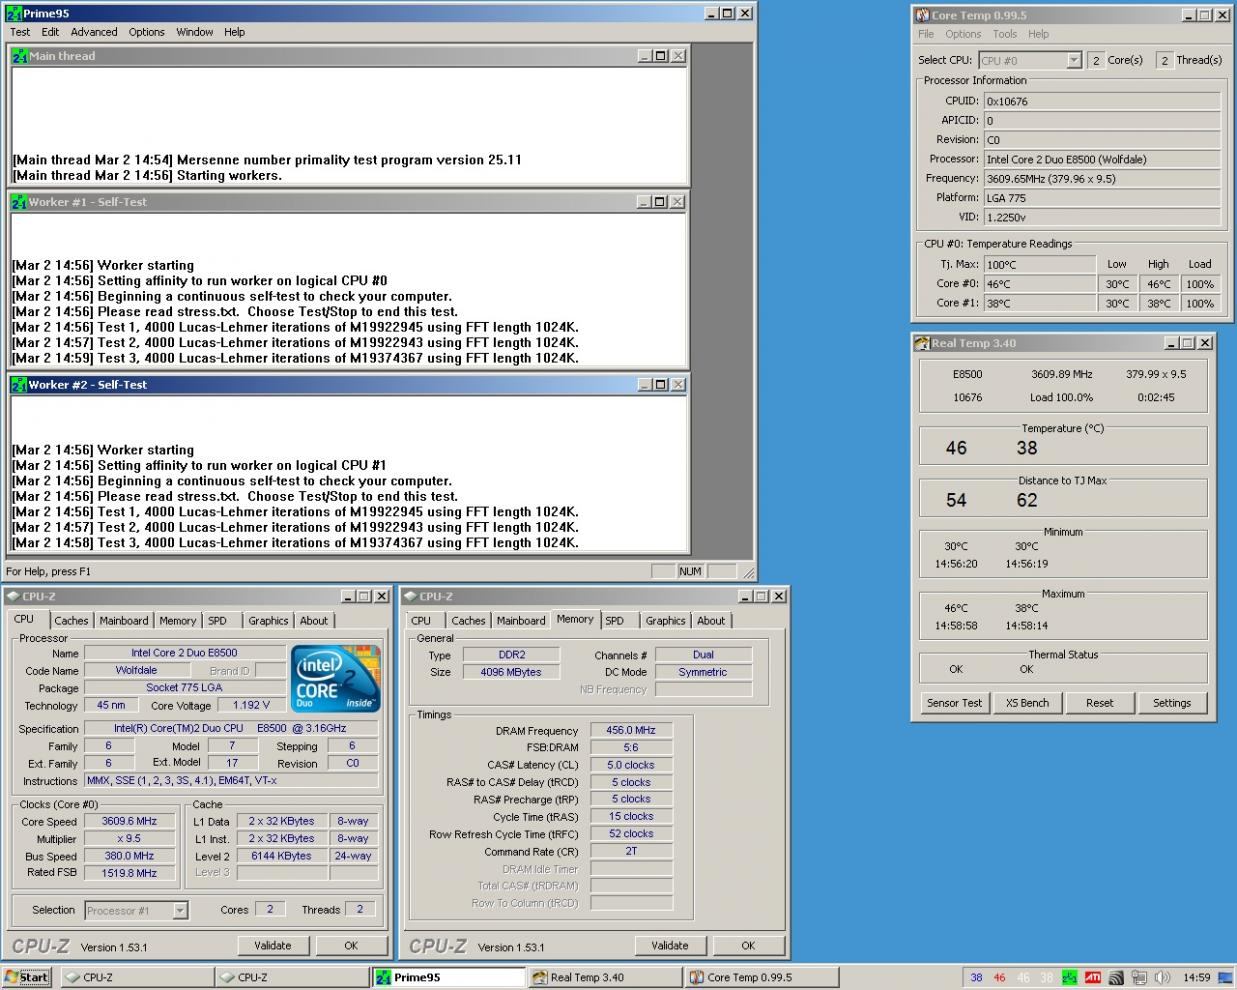The image size is (1237, 990).
Task: Click OK in CPU-Z memory window
Action: (x=748, y=945)
